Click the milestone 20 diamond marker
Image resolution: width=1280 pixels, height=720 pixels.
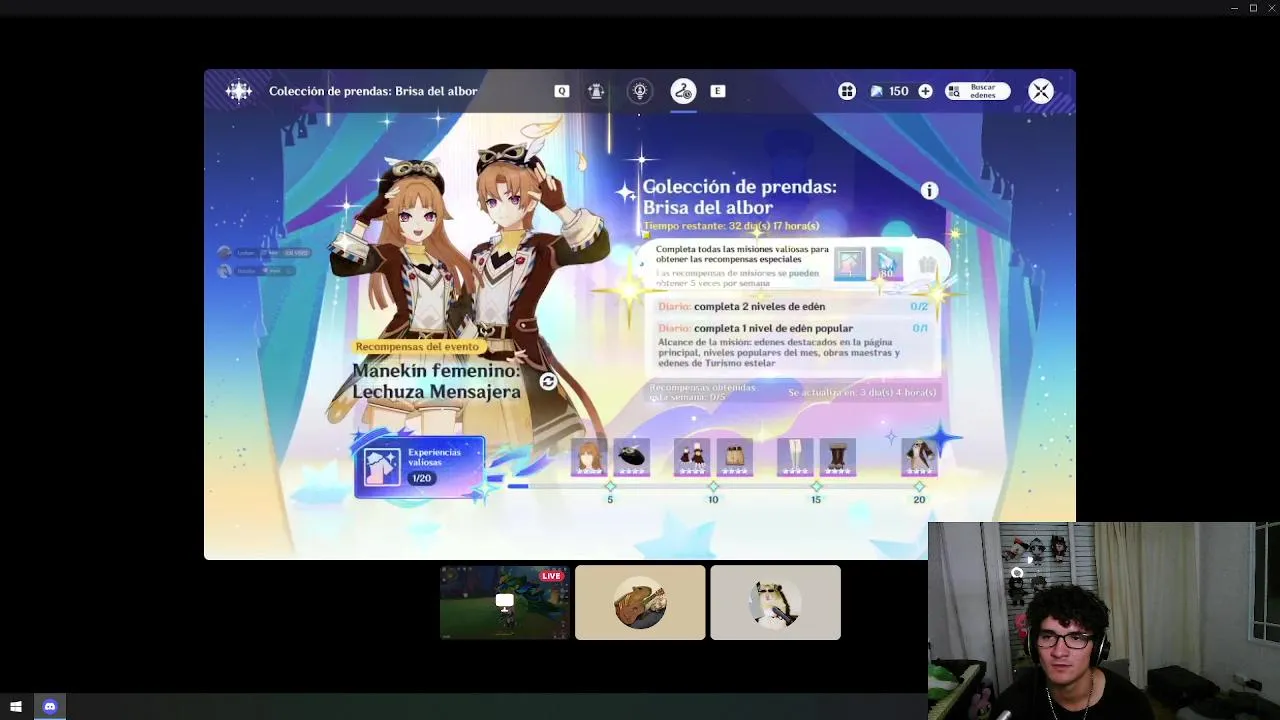click(x=919, y=486)
